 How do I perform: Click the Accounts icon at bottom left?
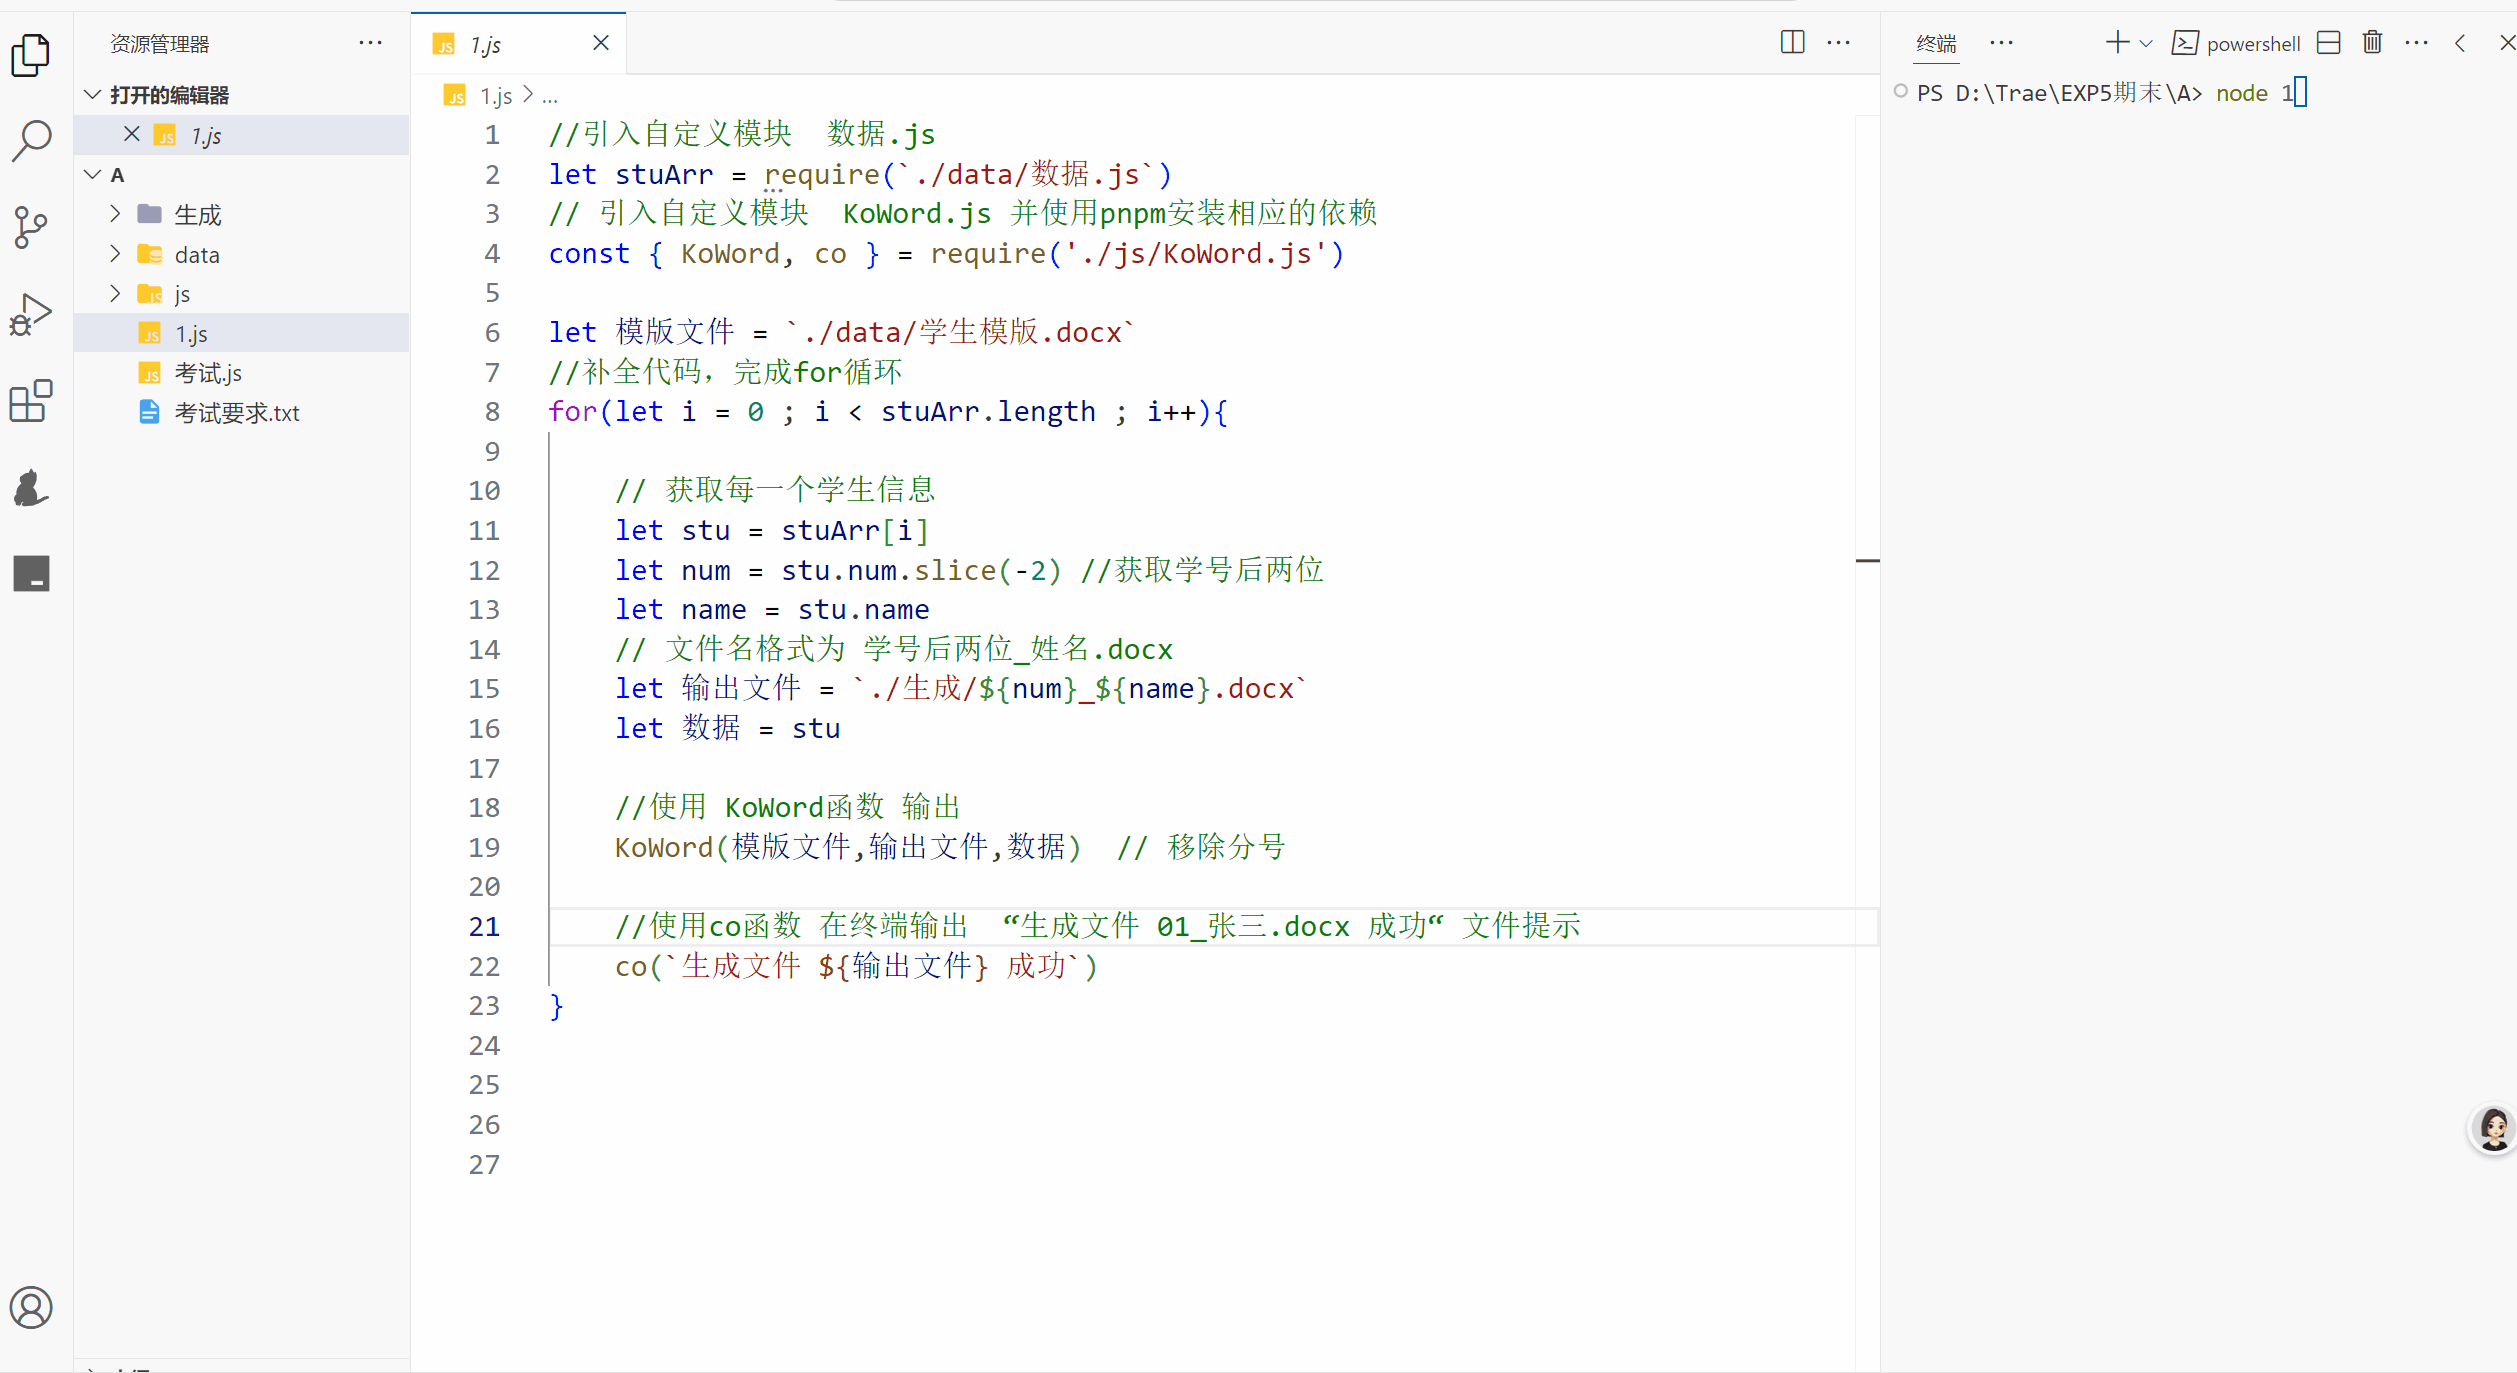(31, 1307)
